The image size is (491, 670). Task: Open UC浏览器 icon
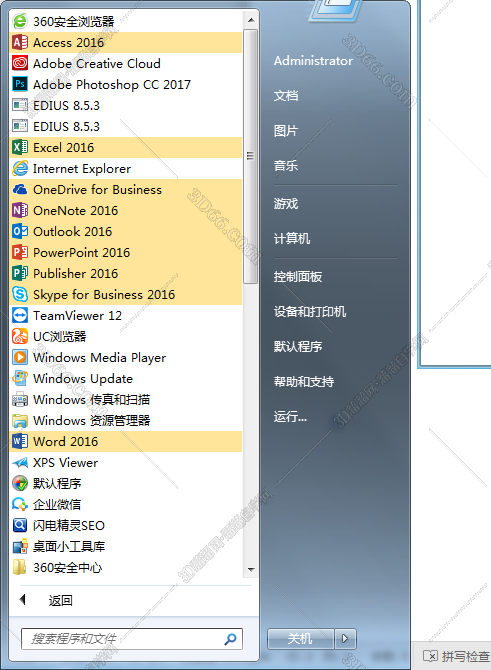click(x=20, y=336)
